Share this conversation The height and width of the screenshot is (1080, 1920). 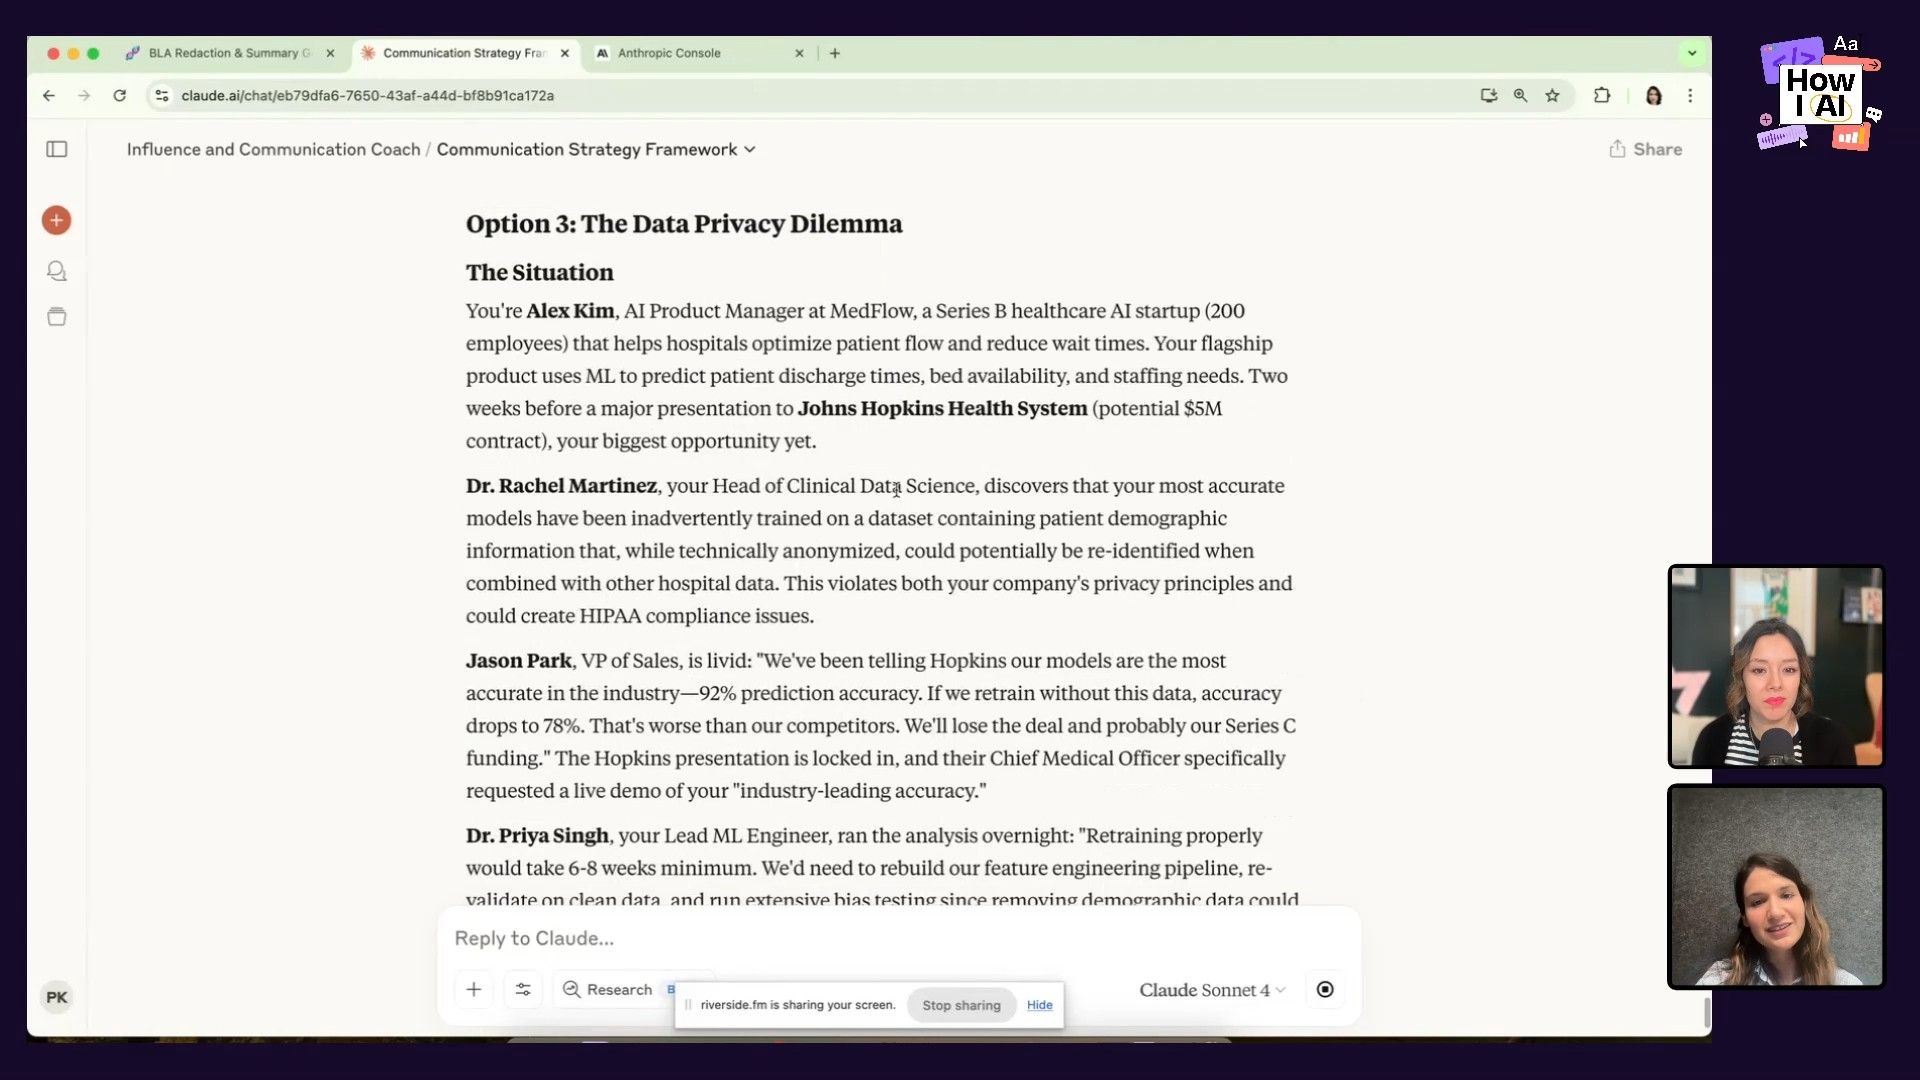pos(1645,149)
